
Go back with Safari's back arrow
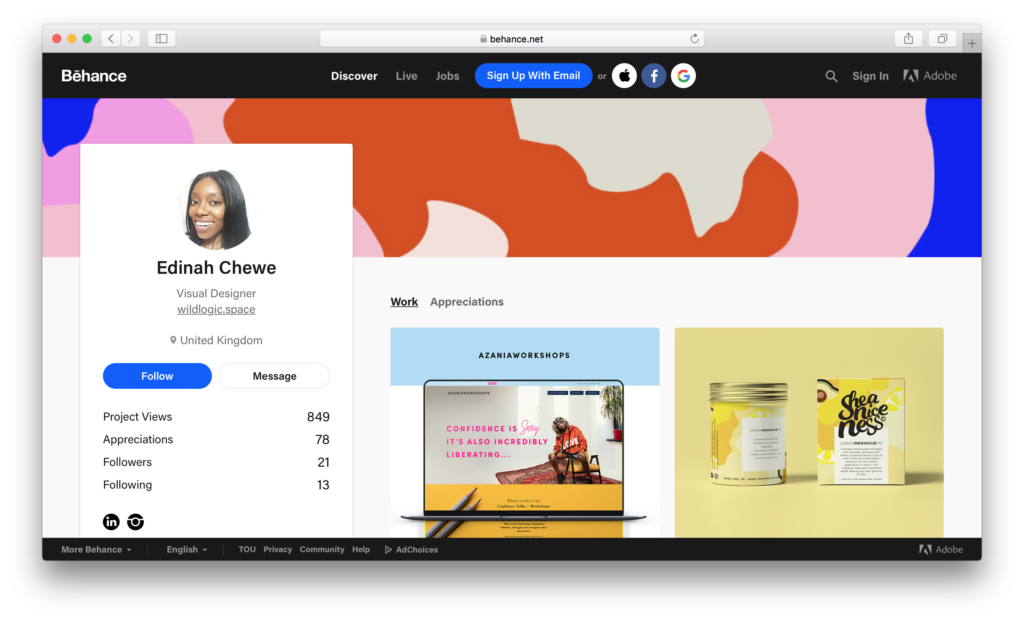click(x=111, y=39)
